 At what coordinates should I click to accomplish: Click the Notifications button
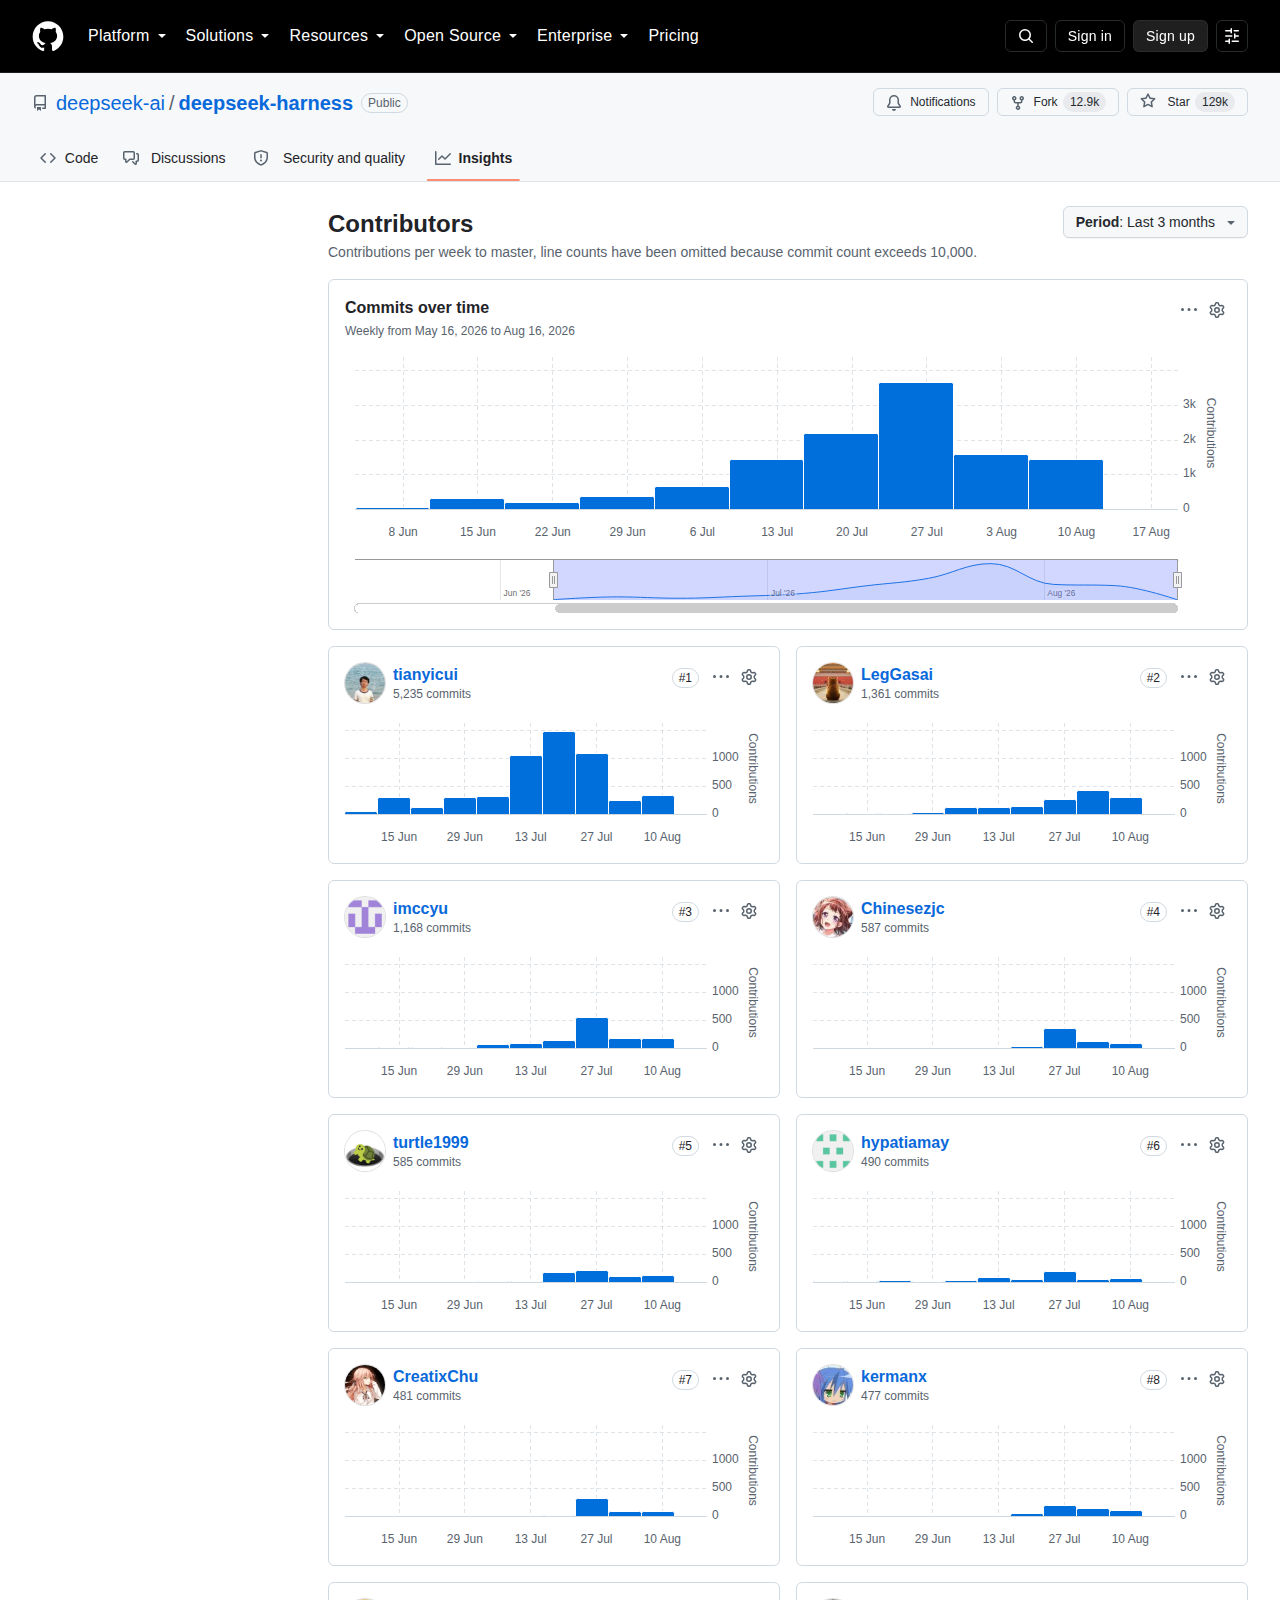point(931,102)
